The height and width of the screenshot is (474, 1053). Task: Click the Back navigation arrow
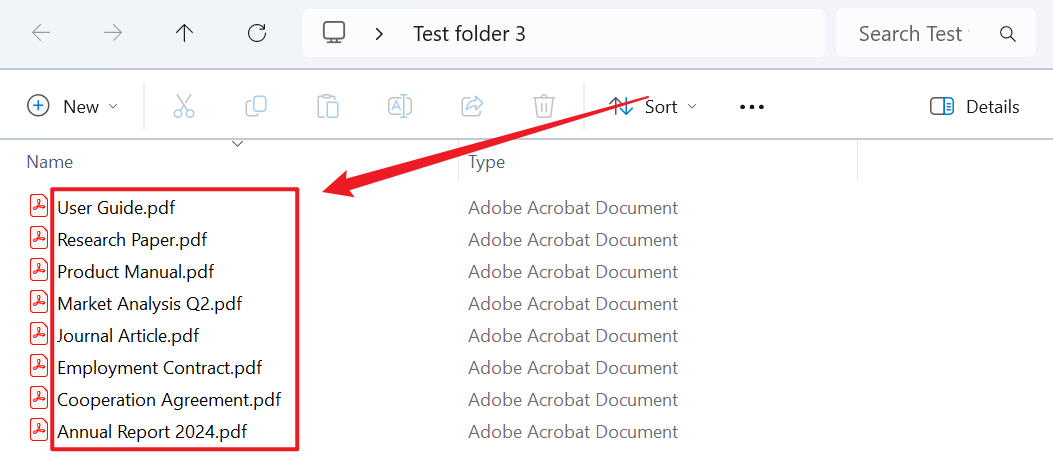pyautogui.click(x=41, y=33)
